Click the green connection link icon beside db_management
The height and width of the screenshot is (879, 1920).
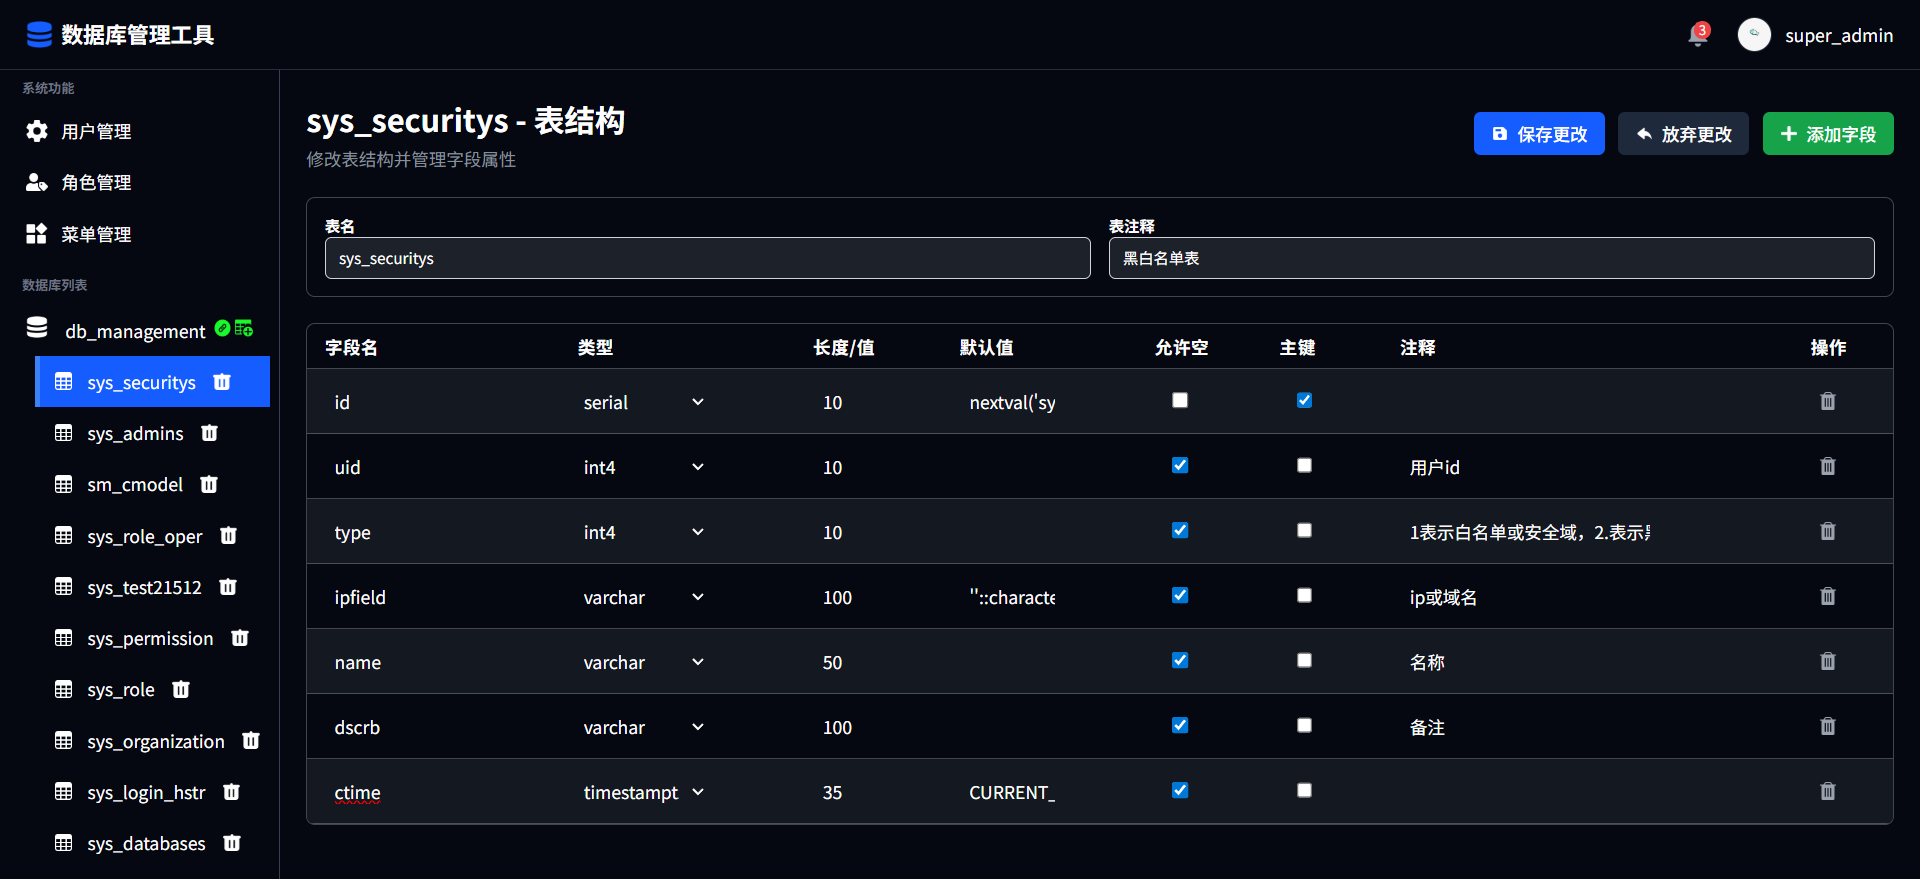(x=222, y=328)
